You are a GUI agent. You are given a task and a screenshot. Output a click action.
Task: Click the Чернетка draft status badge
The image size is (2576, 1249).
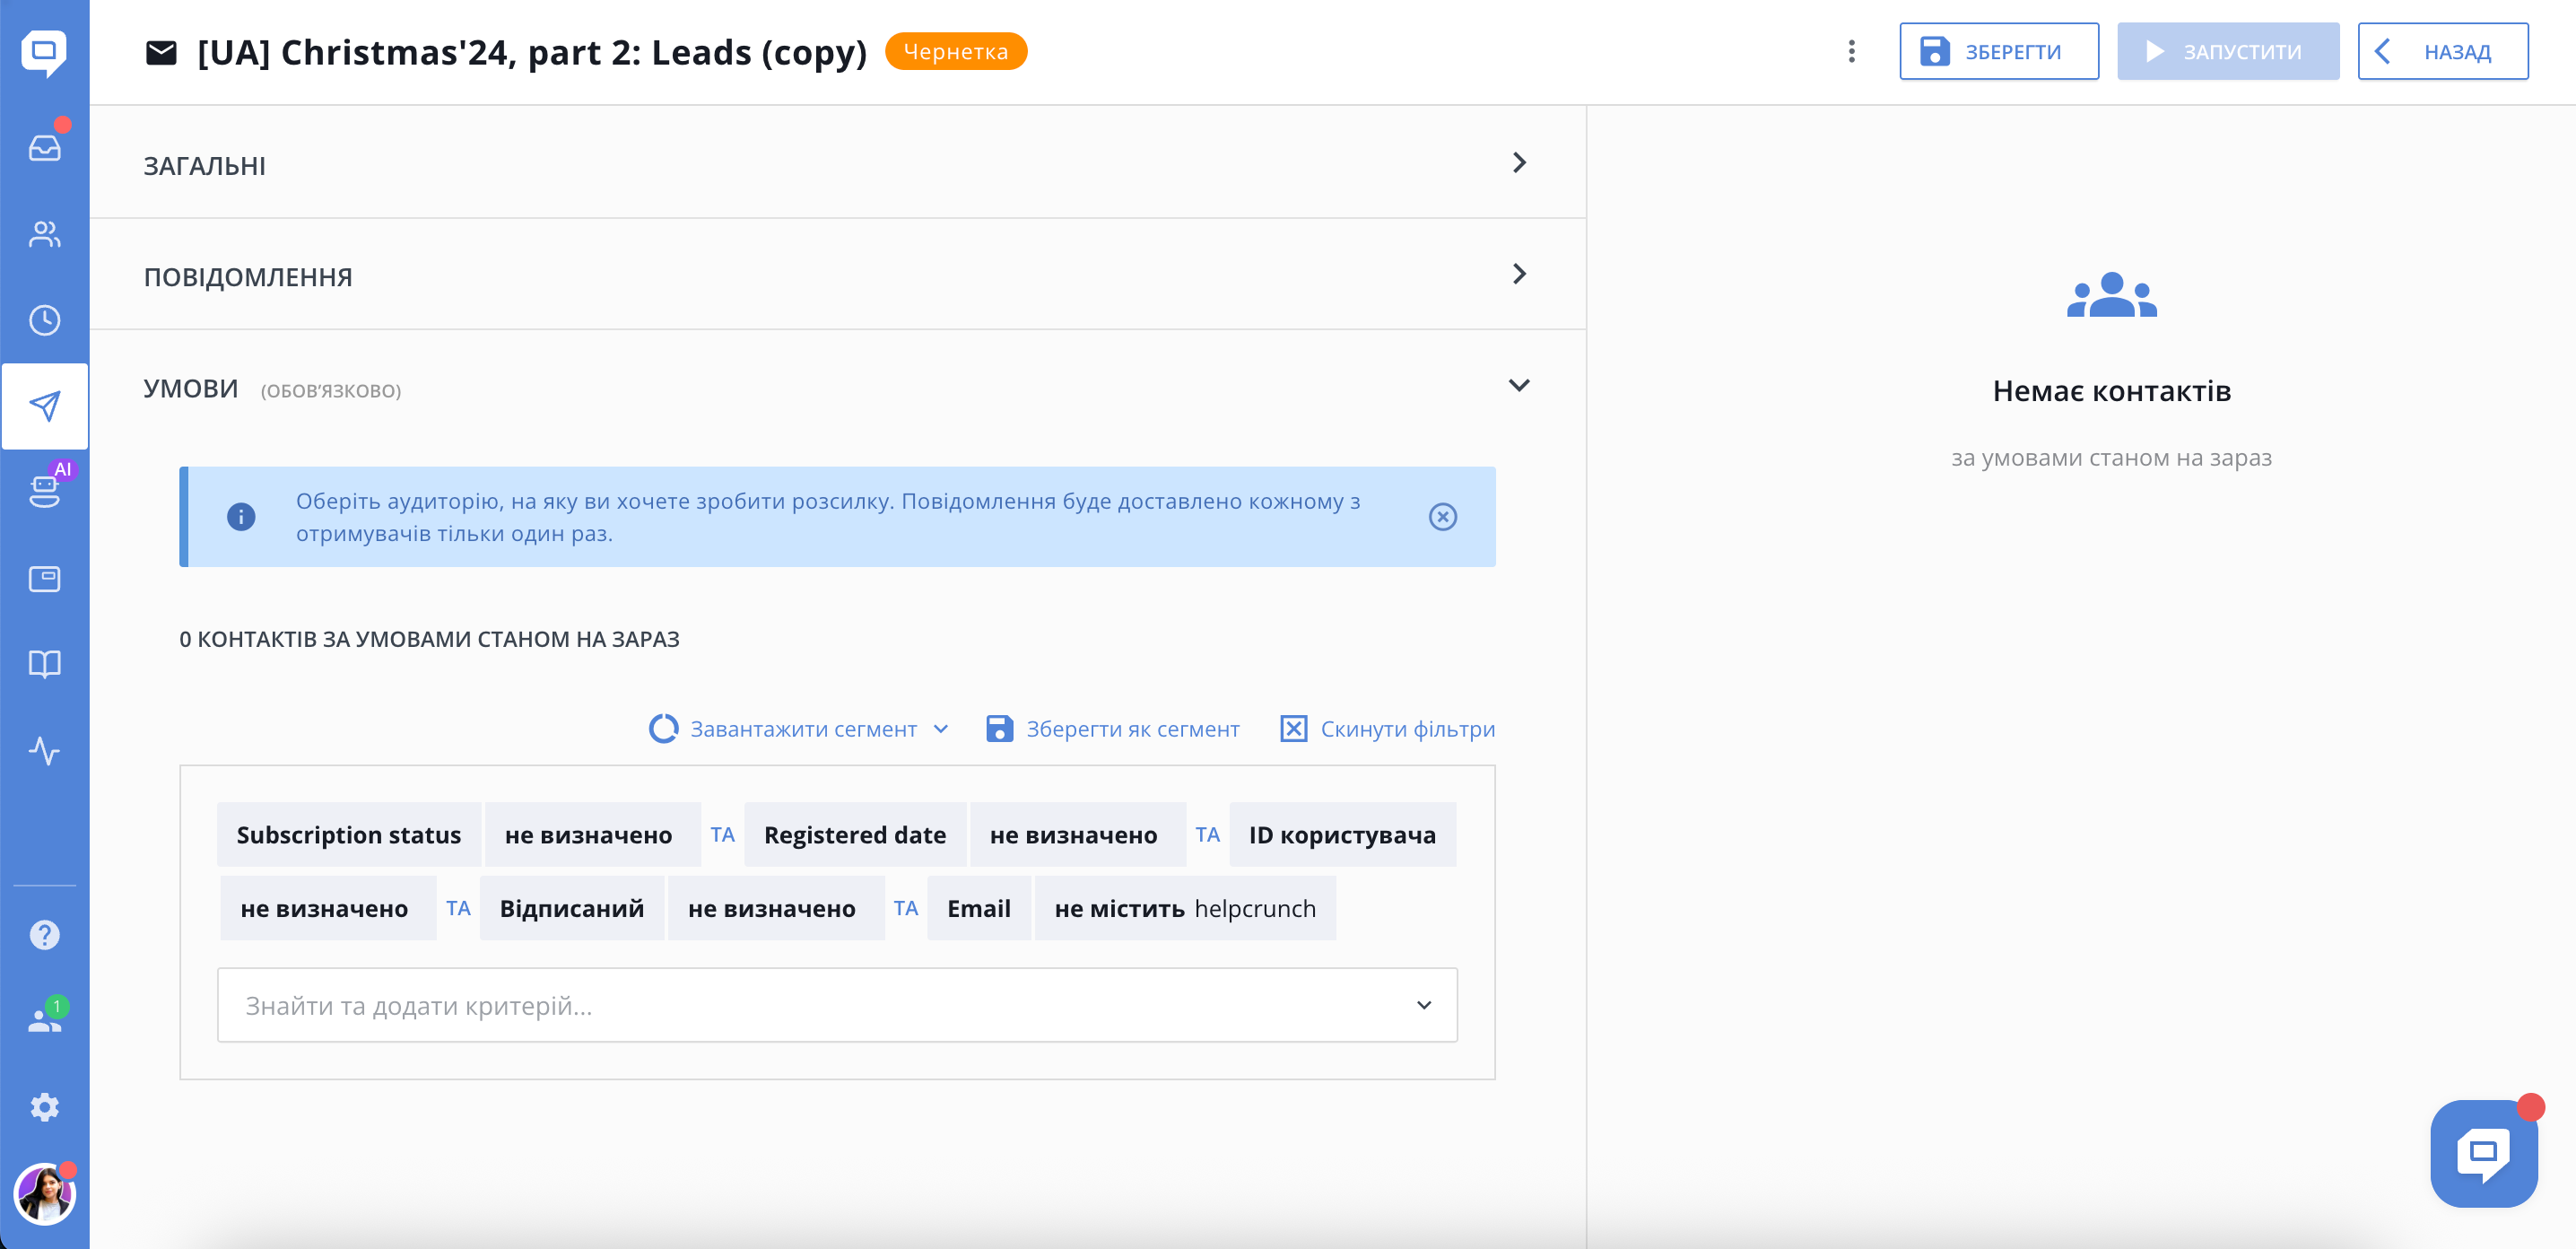[x=955, y=52]
